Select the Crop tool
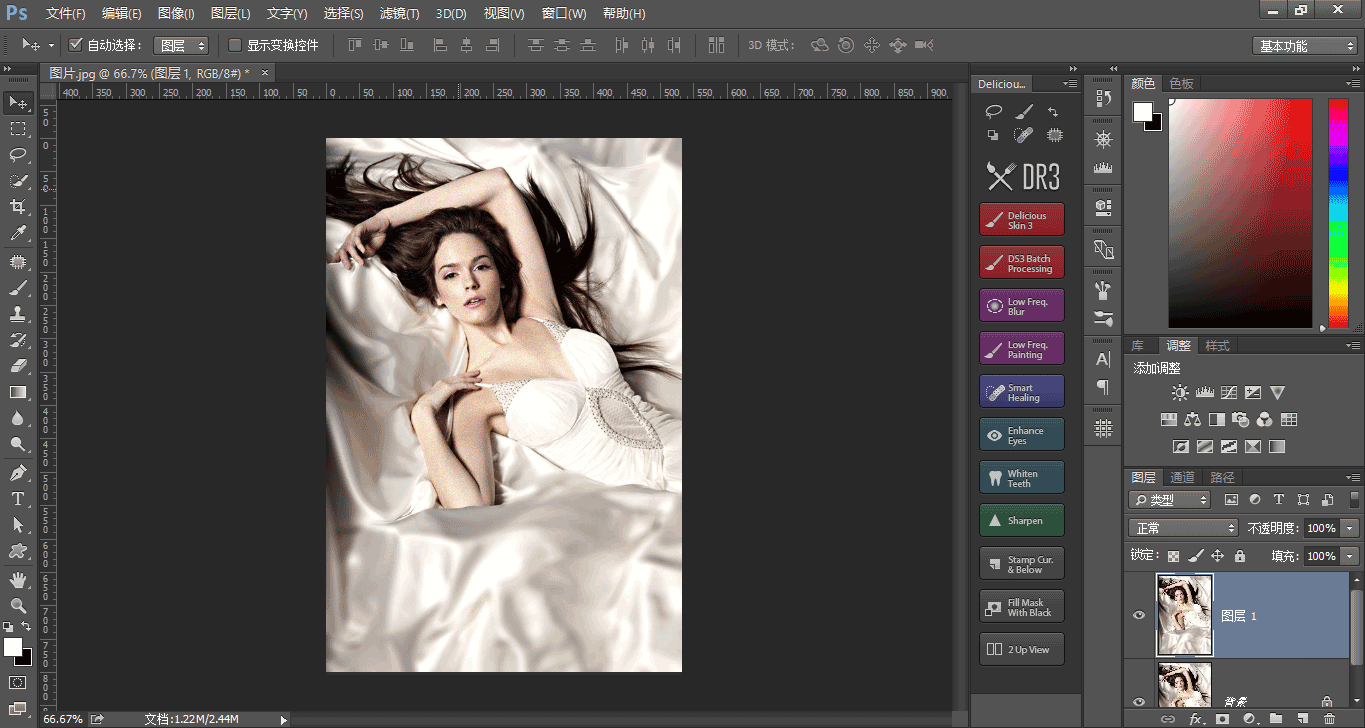The height and width of the screenshot is (728, 1365). click(18, 207)
